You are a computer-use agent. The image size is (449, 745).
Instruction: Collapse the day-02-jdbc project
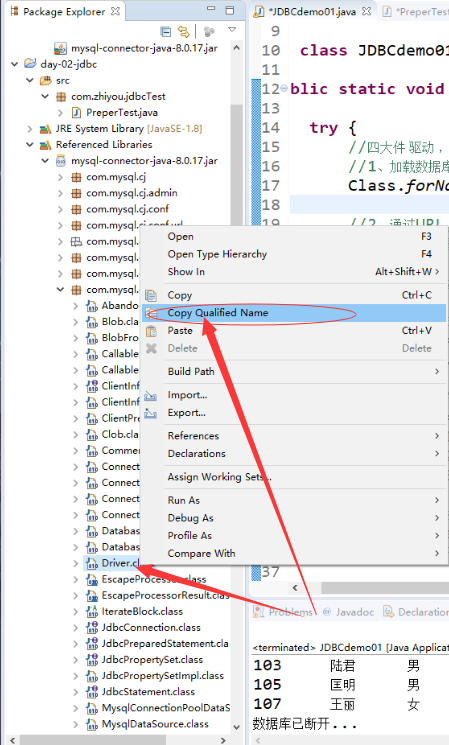pos(15,64)
